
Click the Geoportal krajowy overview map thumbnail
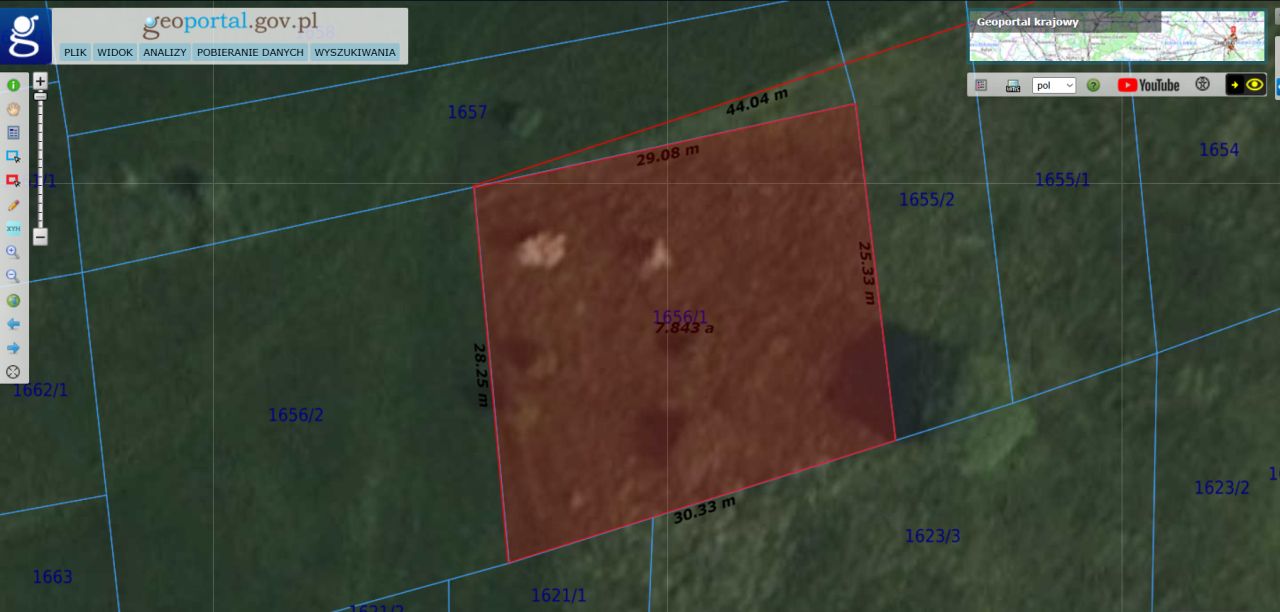1116,37
